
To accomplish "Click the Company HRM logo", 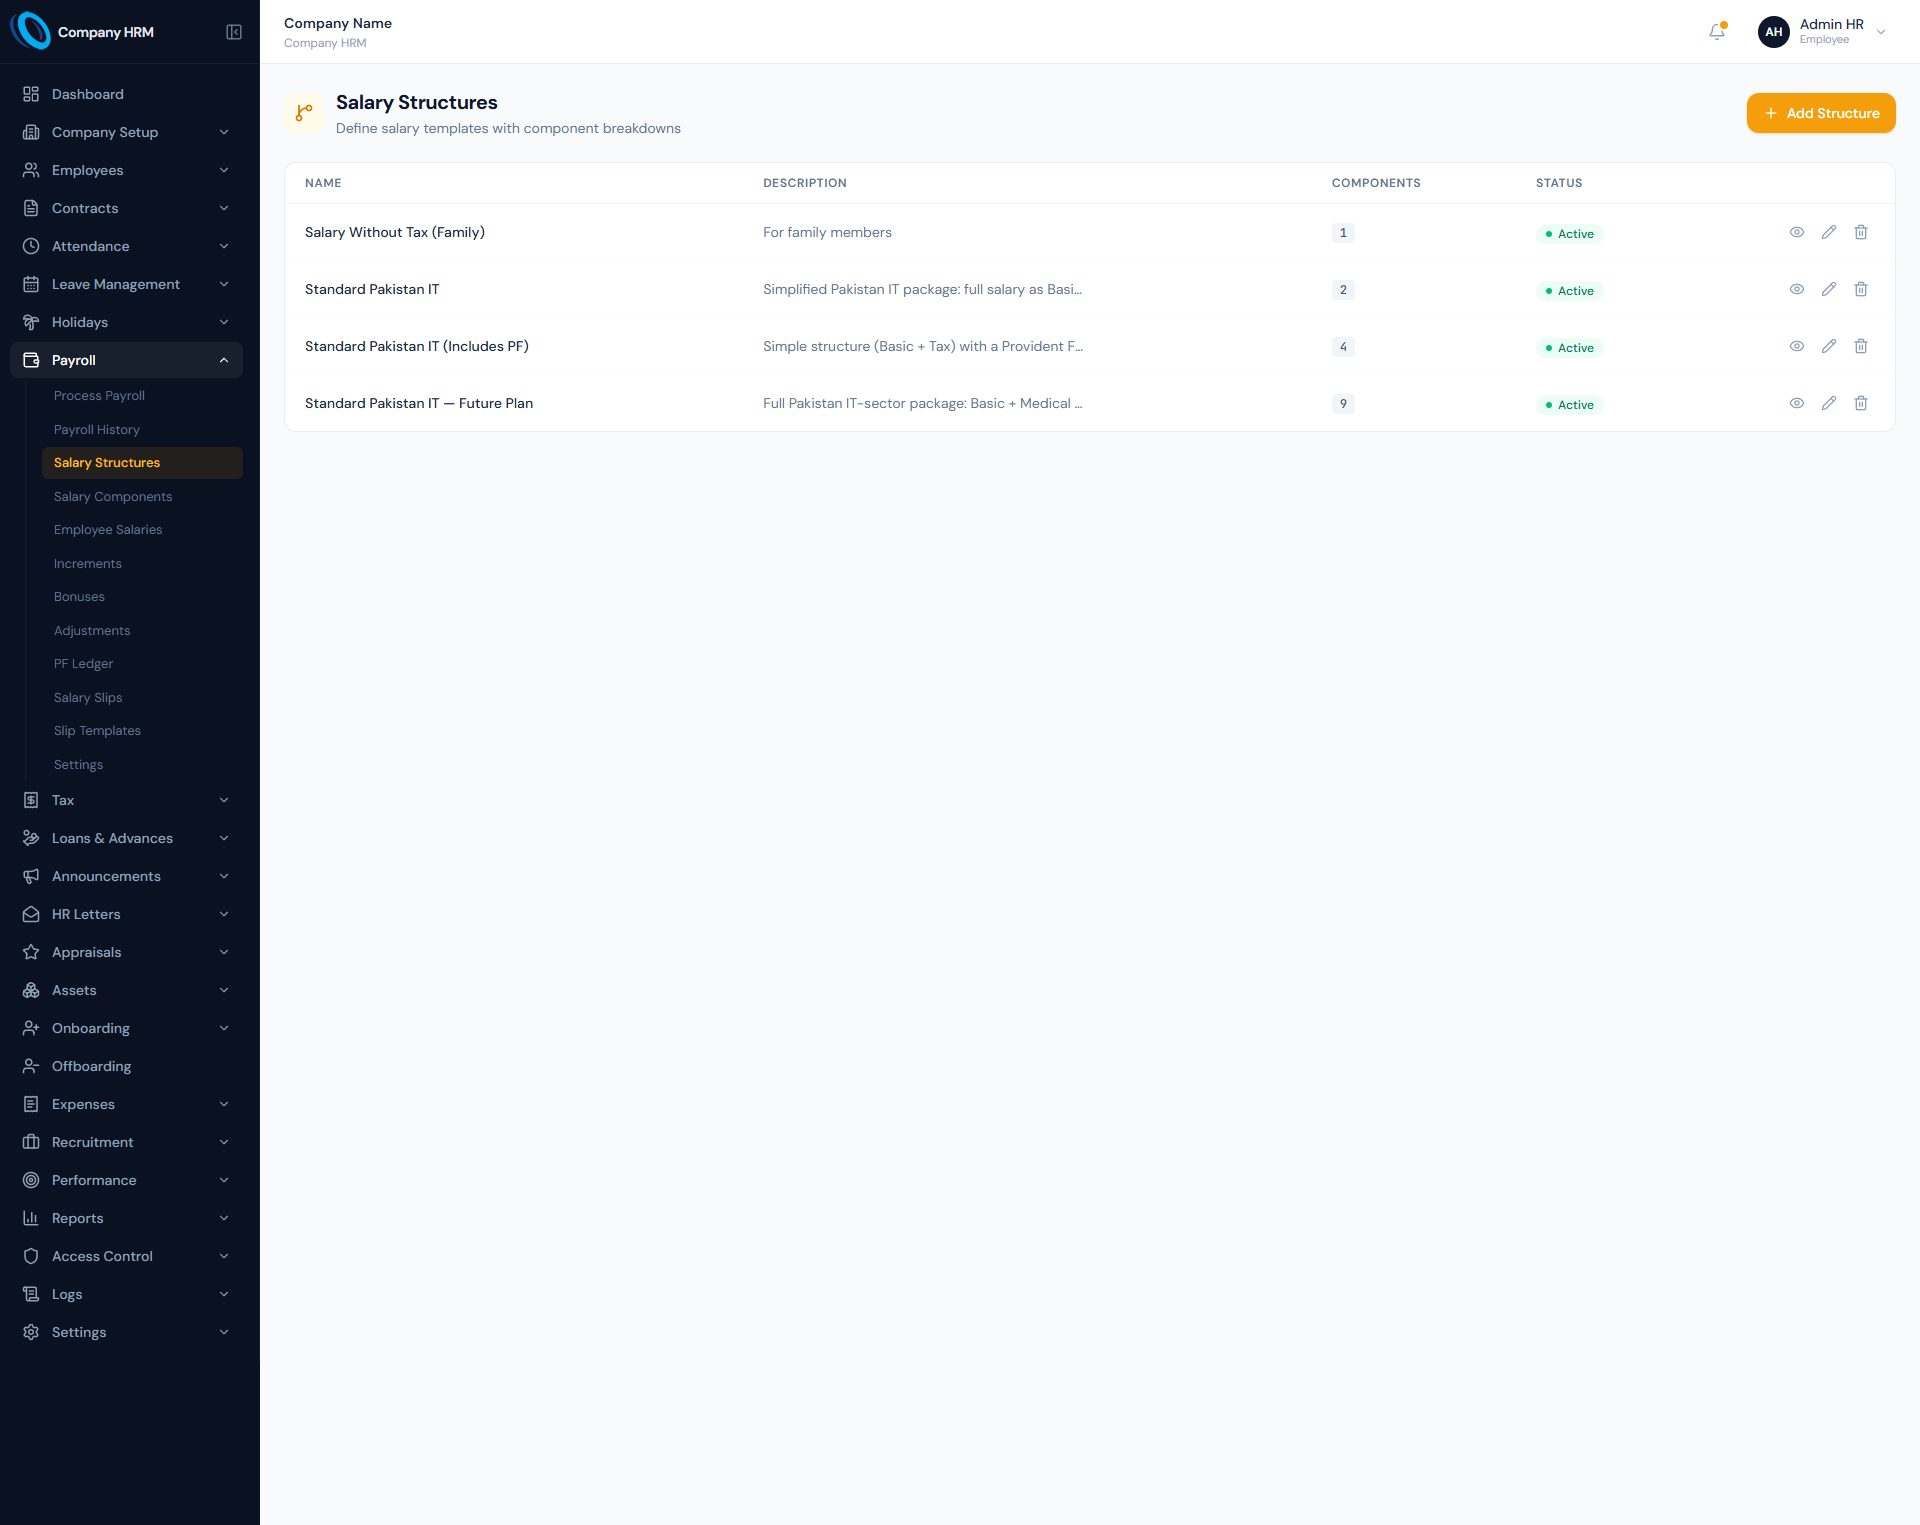I will pyautogui.click(x=30, y=31).
